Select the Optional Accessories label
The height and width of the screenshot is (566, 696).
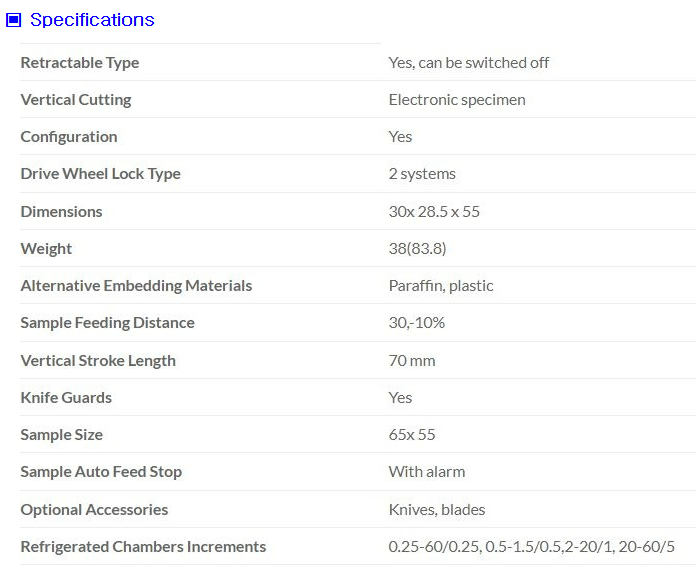tap(94, 510)
